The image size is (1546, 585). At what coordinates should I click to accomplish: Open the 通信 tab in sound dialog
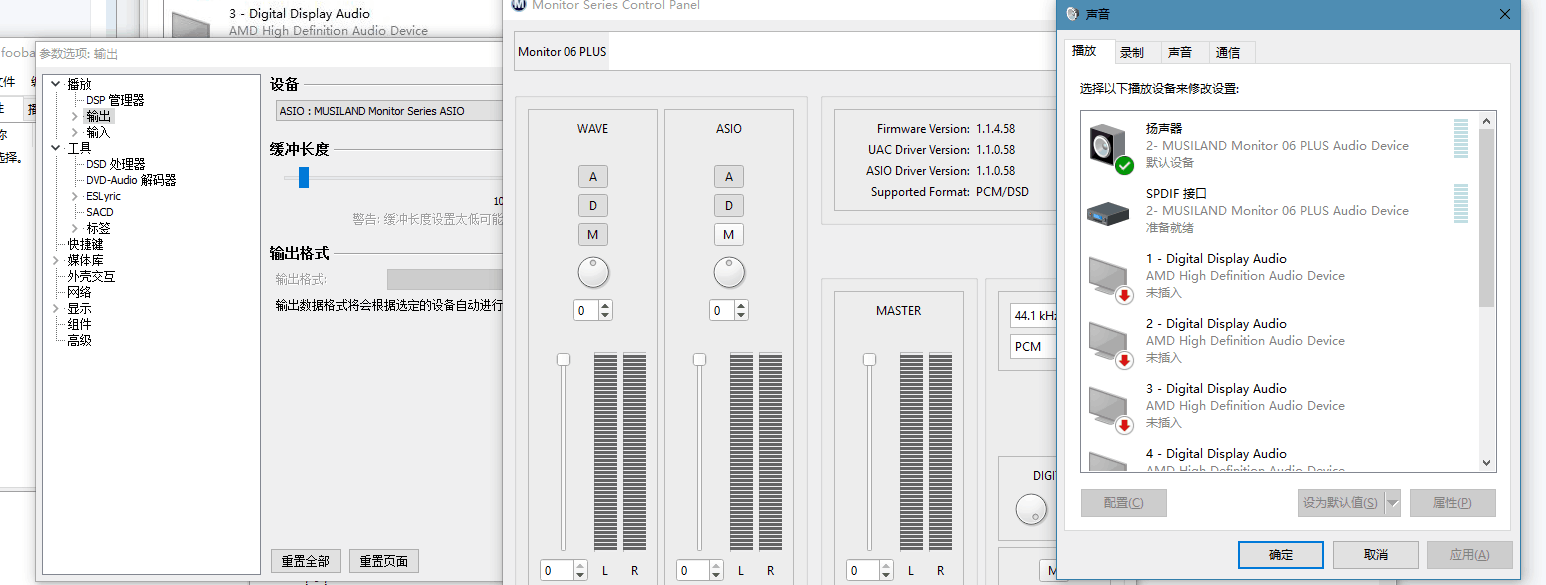(1227, 53)
